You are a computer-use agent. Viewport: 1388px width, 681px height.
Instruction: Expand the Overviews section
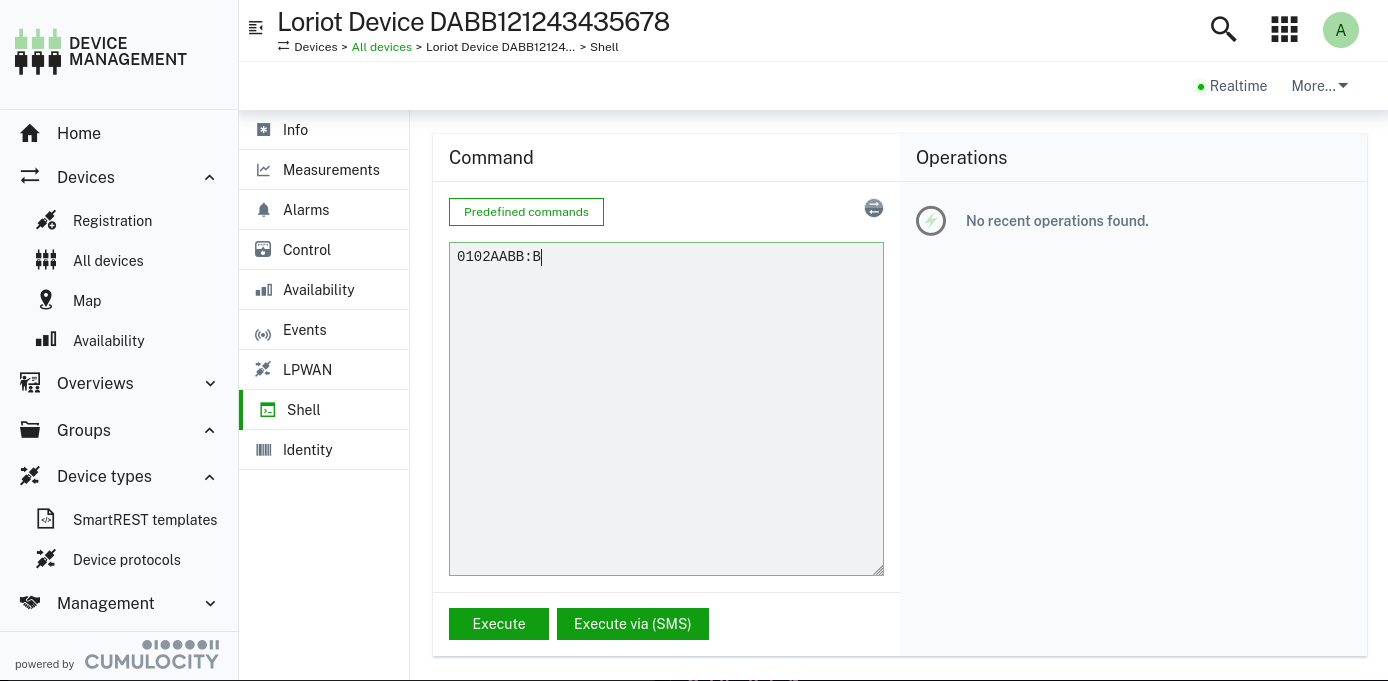coord(209,383)
